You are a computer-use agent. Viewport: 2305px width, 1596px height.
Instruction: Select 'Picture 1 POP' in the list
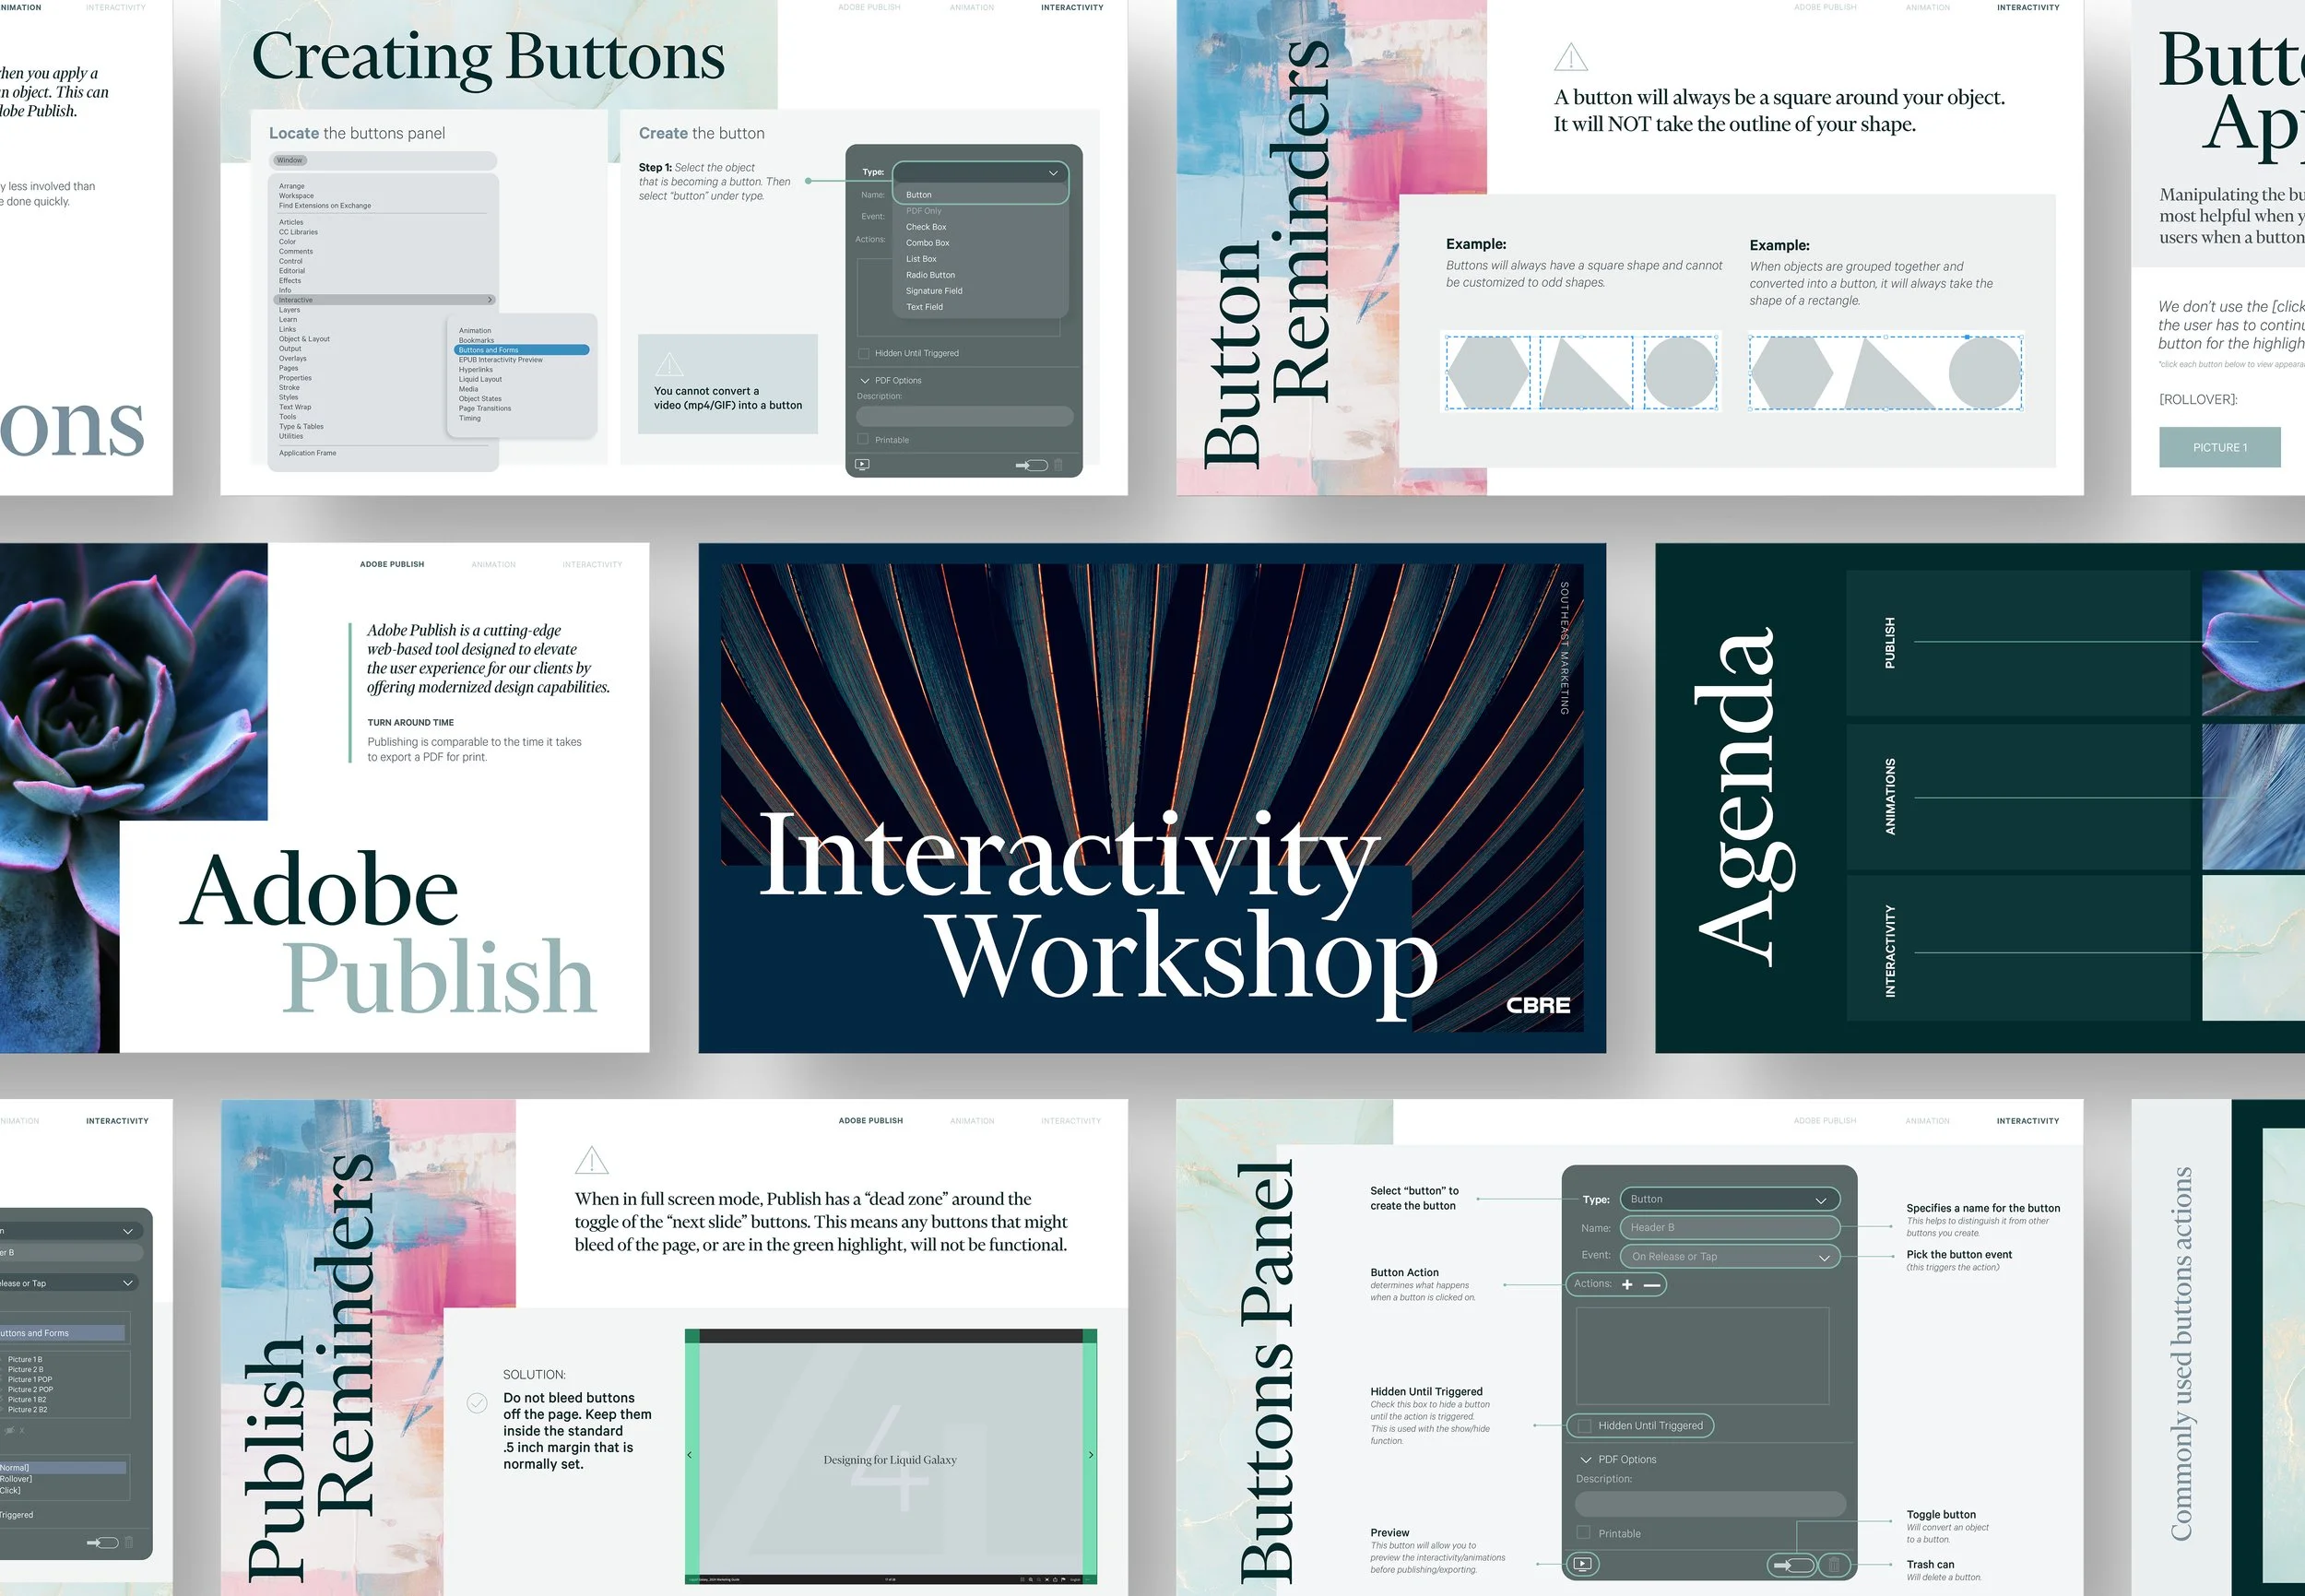tap(30, 1380)
